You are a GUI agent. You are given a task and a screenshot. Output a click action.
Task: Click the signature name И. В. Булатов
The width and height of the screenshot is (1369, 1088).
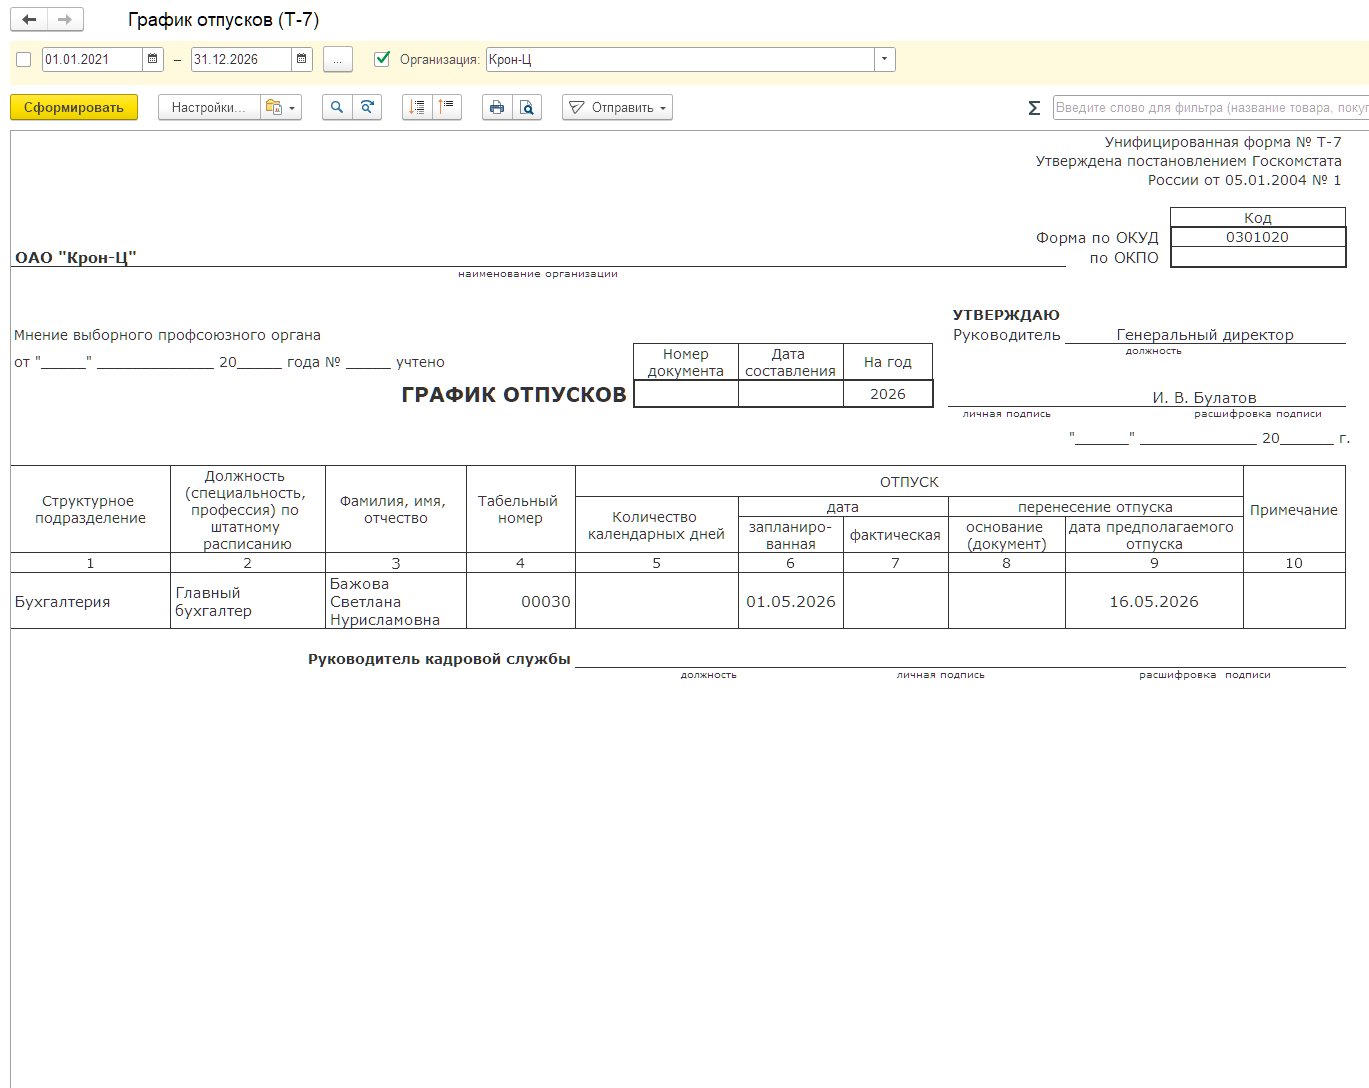point(1204,398)
